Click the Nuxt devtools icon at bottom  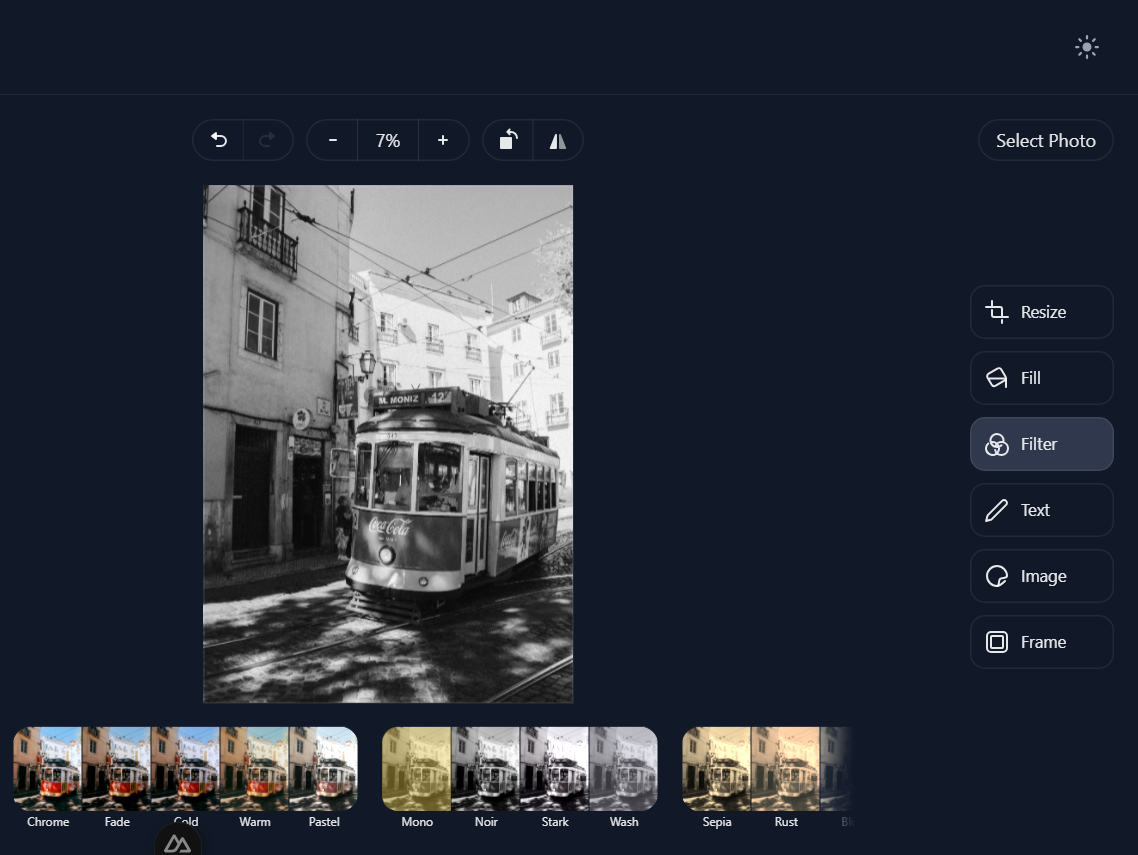tap(177, 843)
